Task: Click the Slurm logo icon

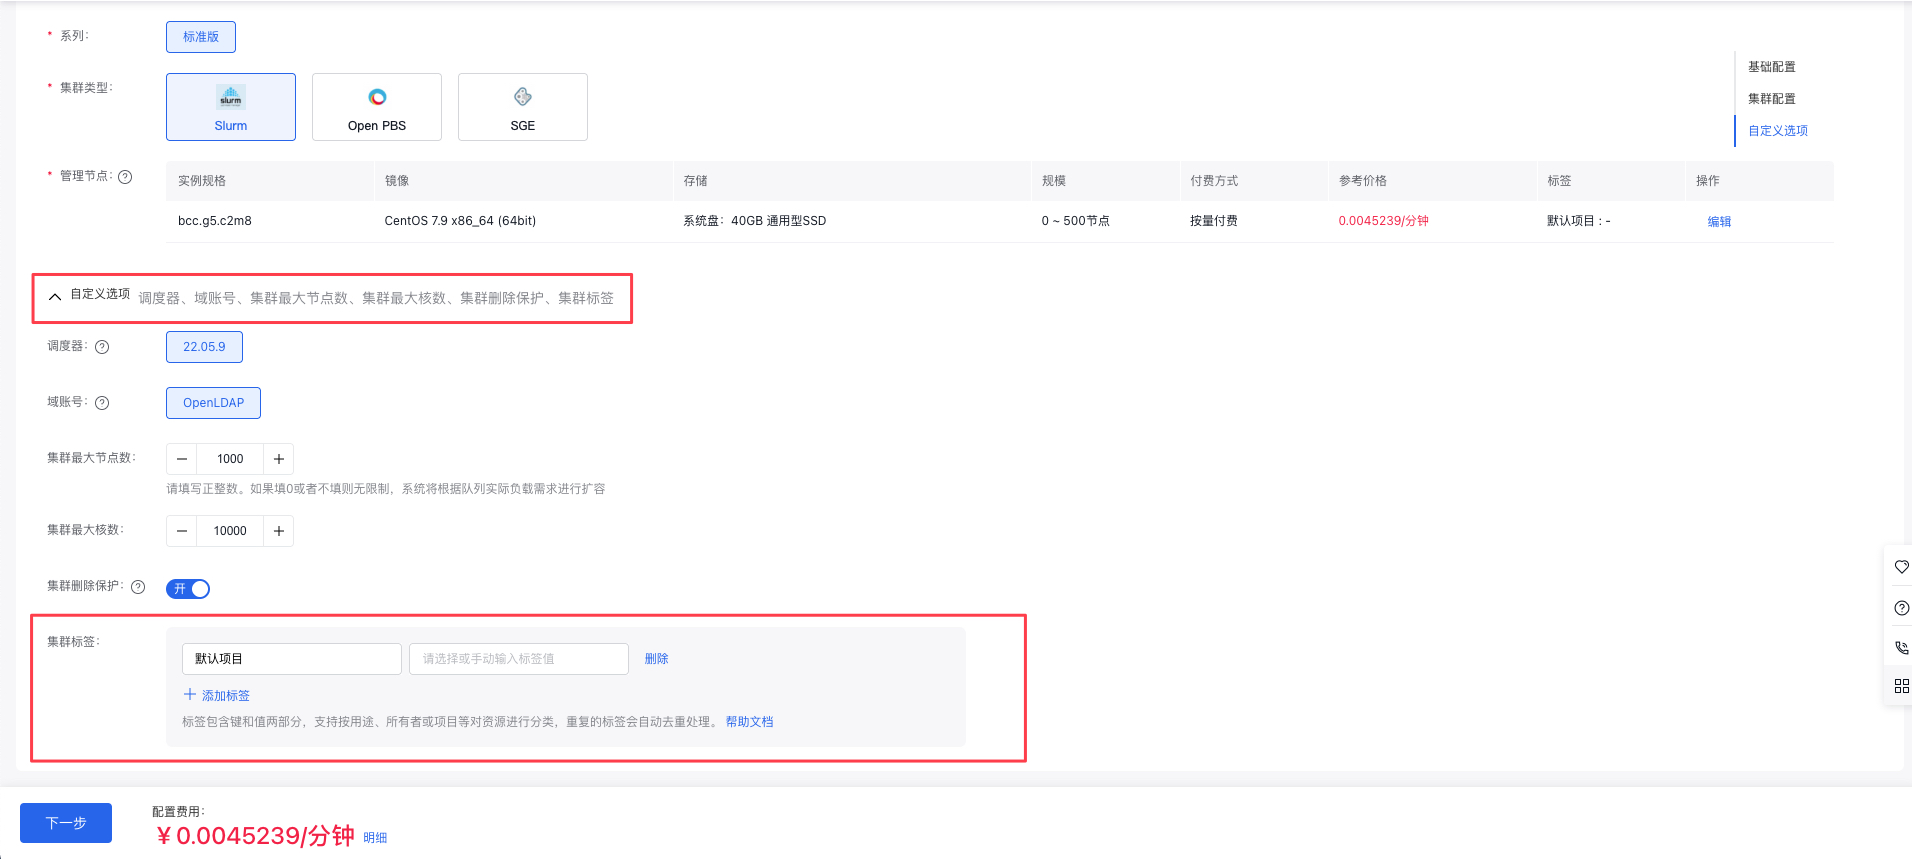Action: pos(231,97)
